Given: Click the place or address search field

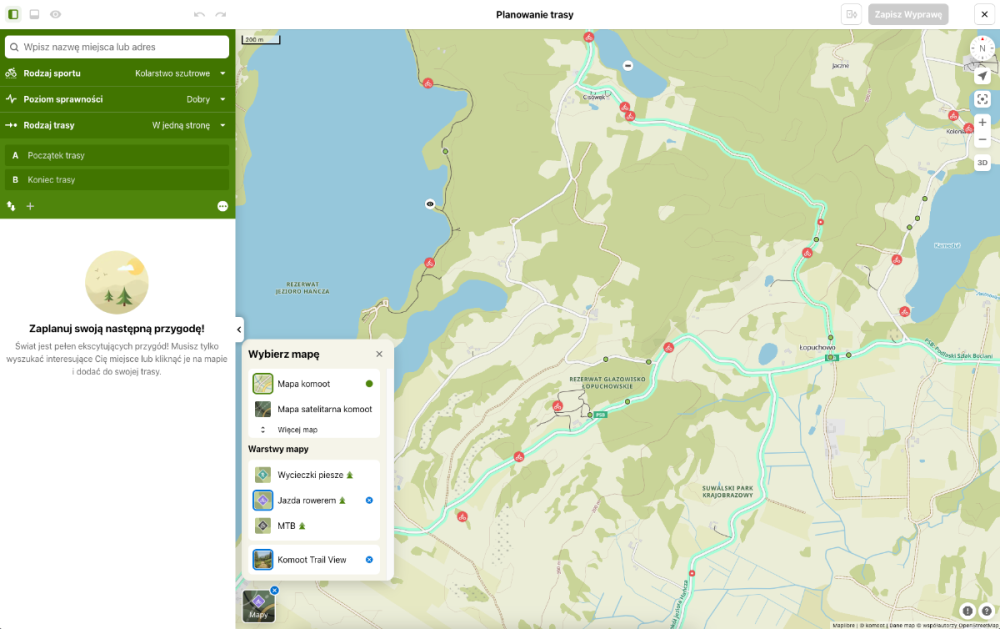Looking at the screenshot, I should (117, 47).
